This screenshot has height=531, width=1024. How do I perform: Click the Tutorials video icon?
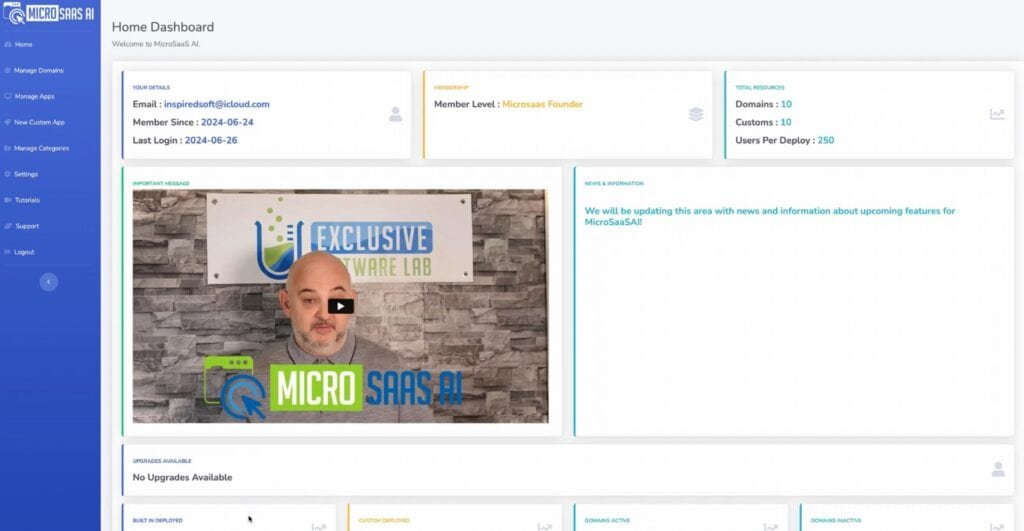[x=8, y=200]
